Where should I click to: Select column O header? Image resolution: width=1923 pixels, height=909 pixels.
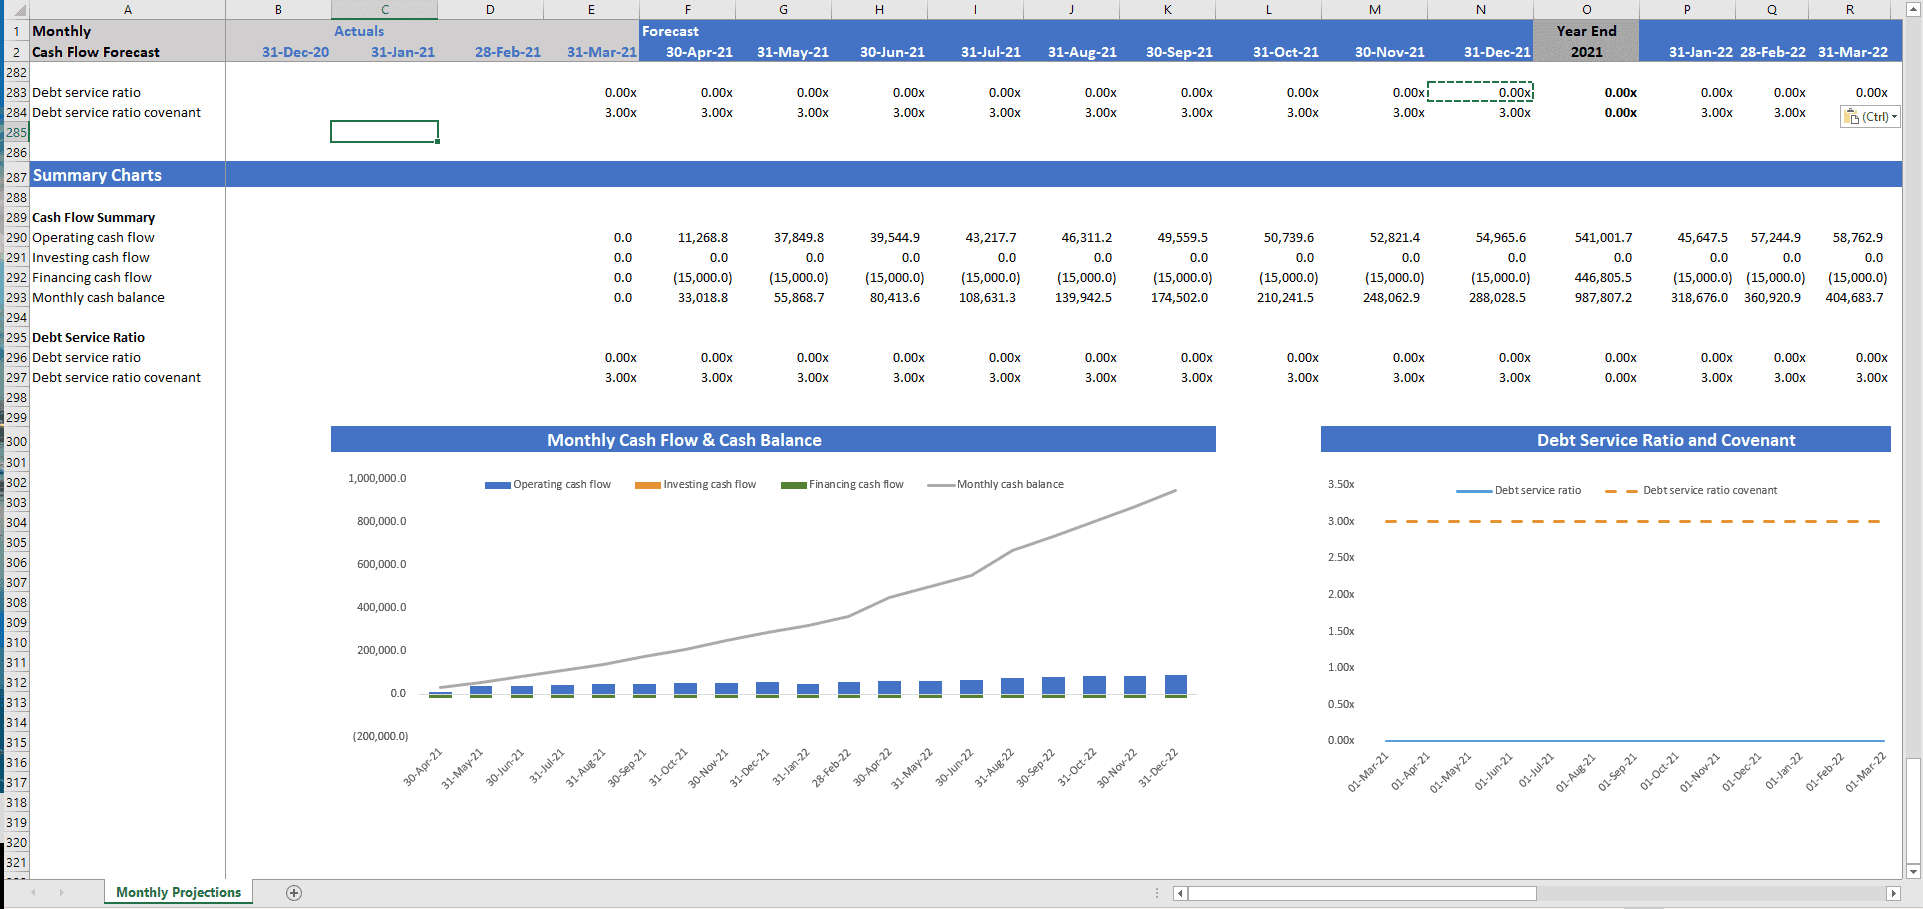pyautogui.click(x=1586, y=10)
